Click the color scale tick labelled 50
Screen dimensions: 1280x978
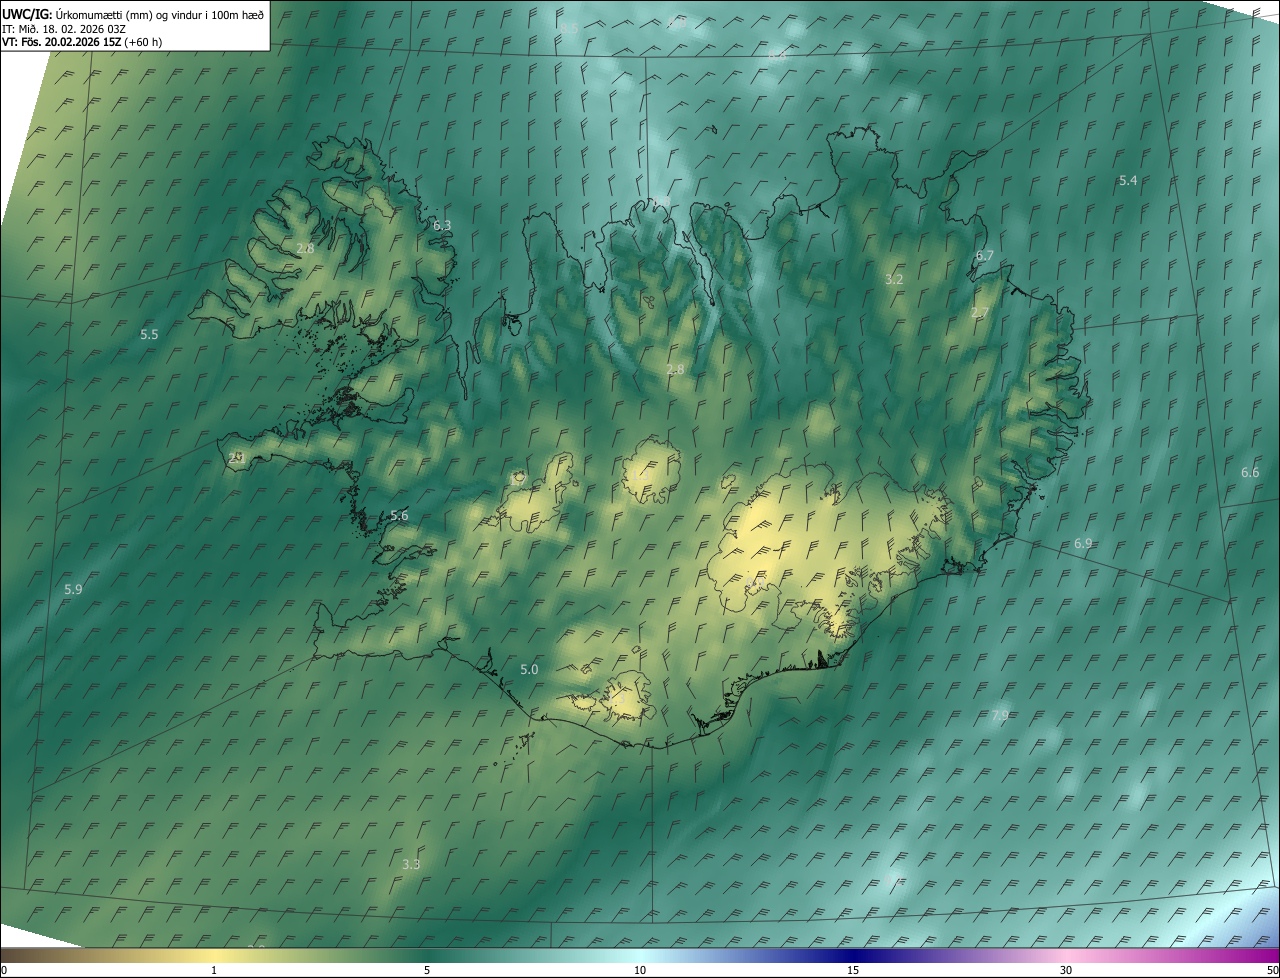pyautogui.click(x=1272, y=971)
